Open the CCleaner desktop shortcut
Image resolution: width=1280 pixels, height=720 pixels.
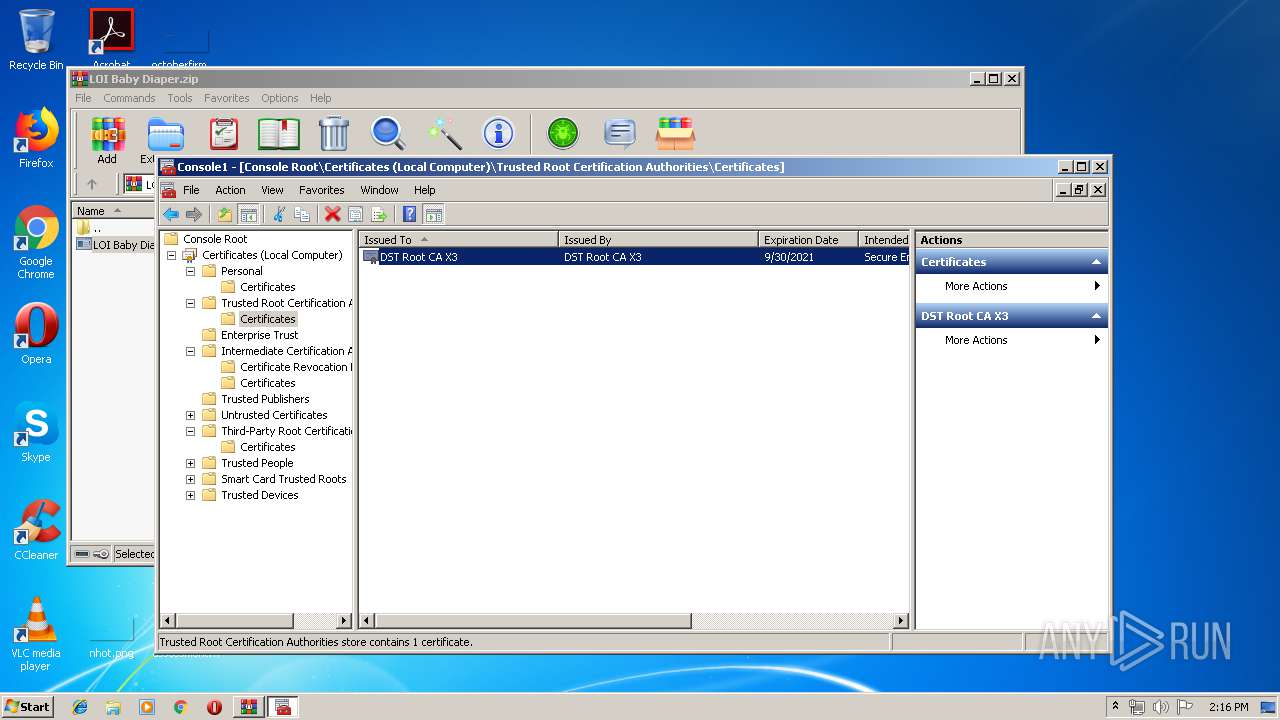pyautogui.click(x=36, y=530)
